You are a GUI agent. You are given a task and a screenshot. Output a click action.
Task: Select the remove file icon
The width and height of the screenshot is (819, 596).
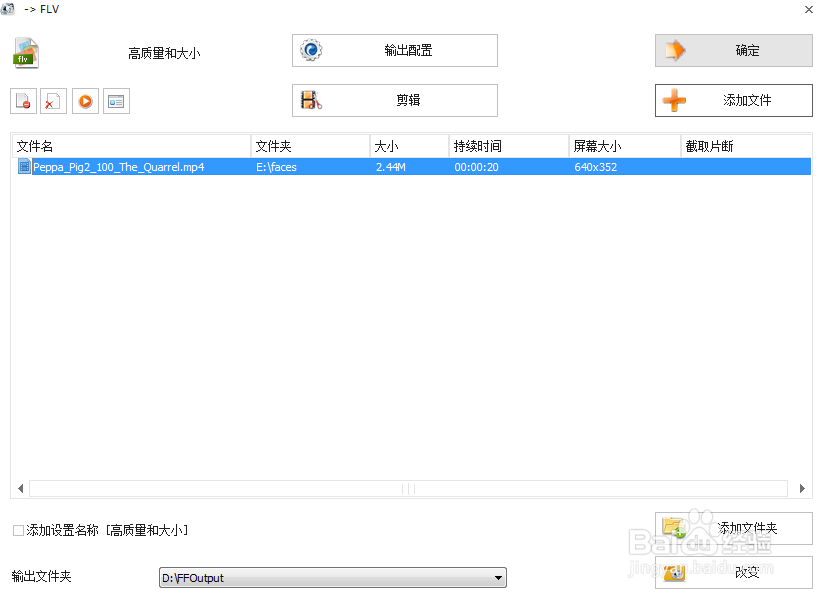click(22, 100)
